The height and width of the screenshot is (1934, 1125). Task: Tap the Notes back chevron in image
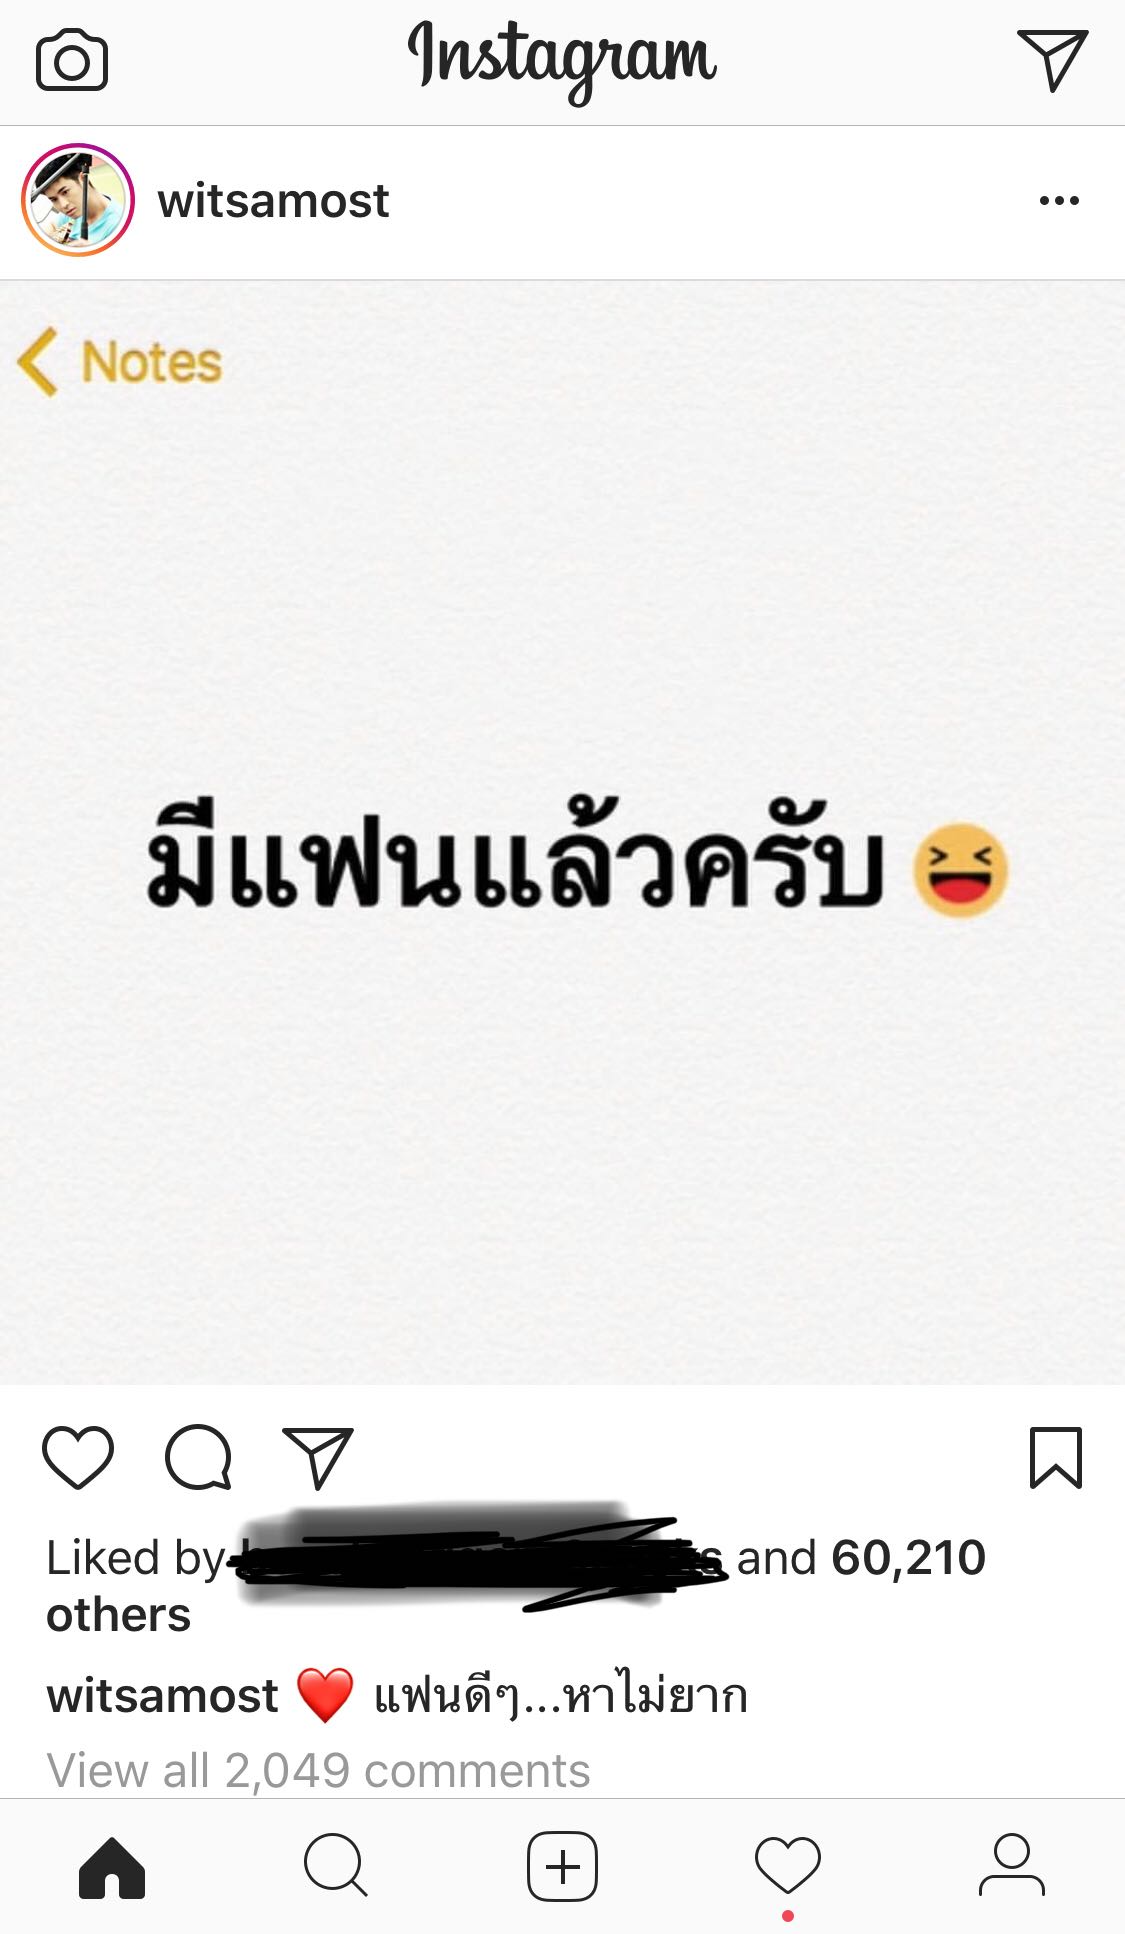click(38, 362)
